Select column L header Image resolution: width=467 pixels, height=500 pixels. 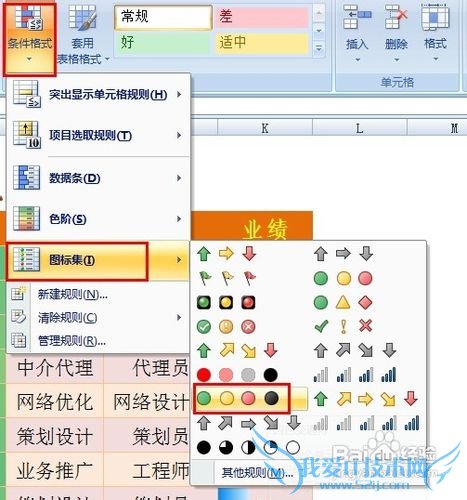coord(359,128)
